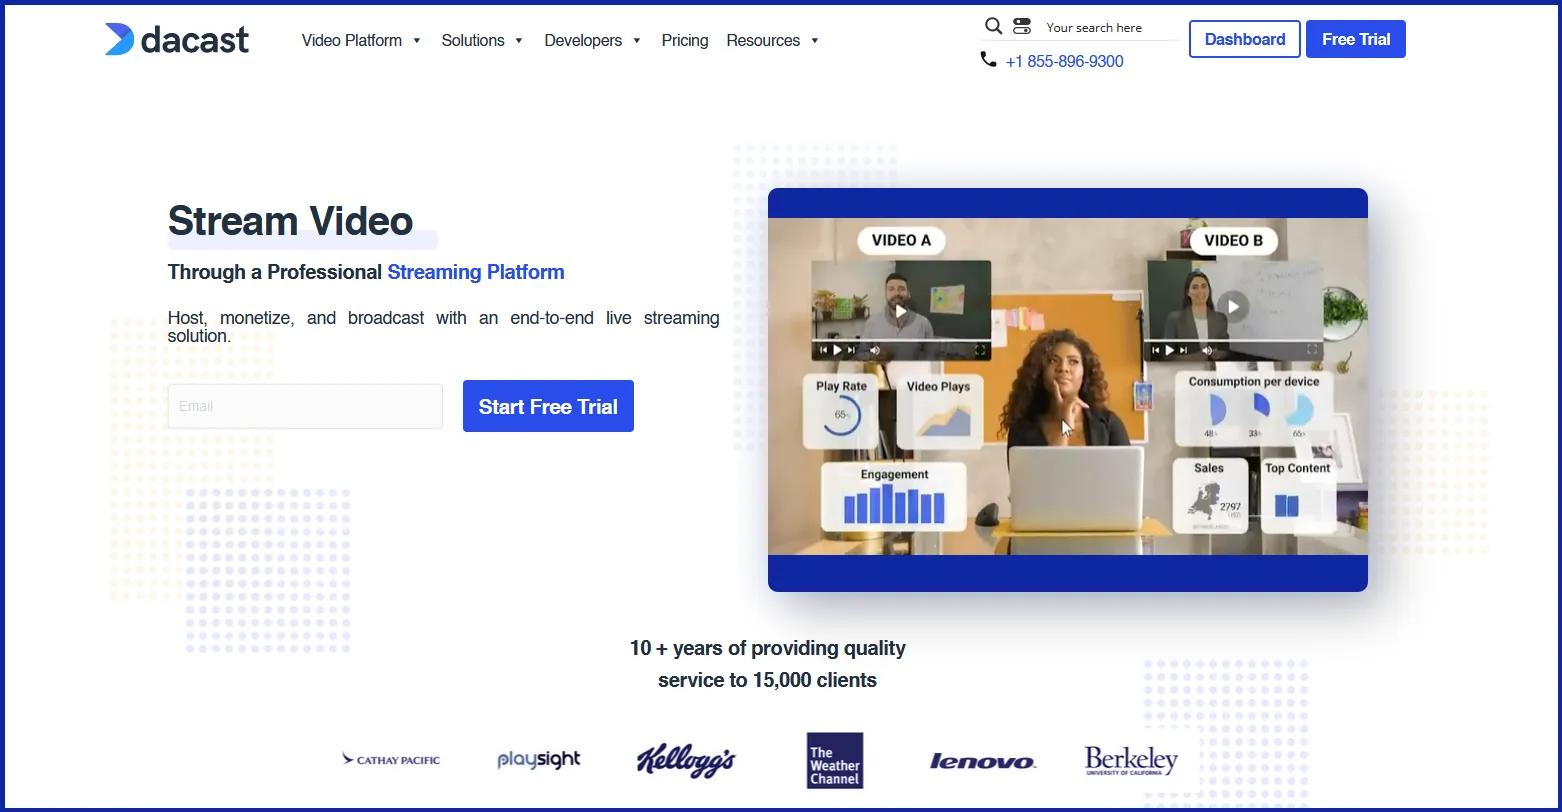Viewport: 1562px width, 812px height.
Task: Open the Solutions dropdown menu
Action: click(x=482, y=41)
